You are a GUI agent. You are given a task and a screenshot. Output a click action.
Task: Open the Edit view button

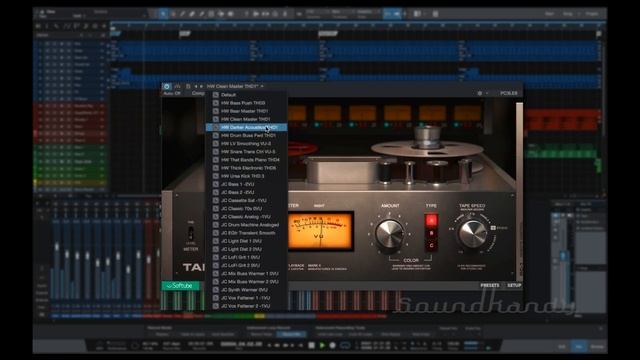click(x=562, y=347)
